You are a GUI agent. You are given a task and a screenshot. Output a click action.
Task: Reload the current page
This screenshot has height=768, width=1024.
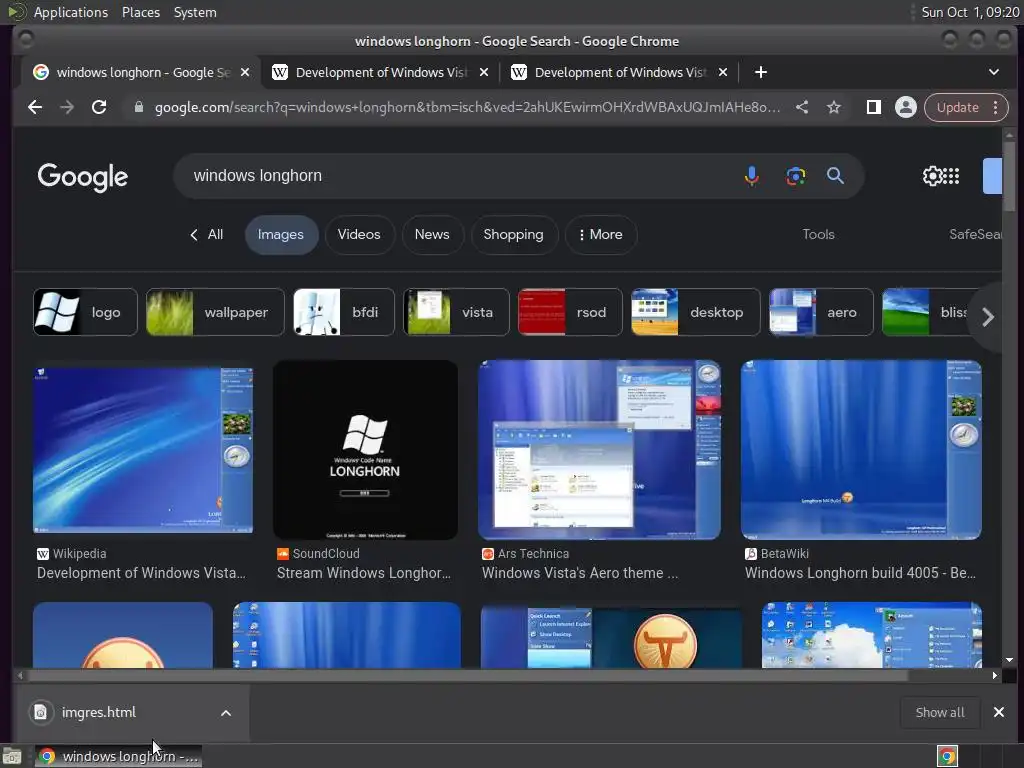(x=99, y=107)
